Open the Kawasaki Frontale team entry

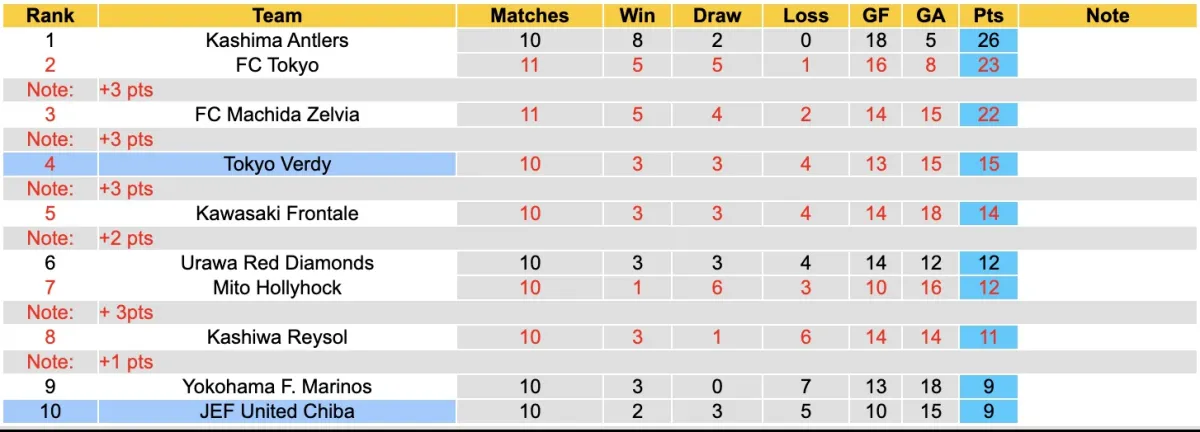click(x=277, y=214)
